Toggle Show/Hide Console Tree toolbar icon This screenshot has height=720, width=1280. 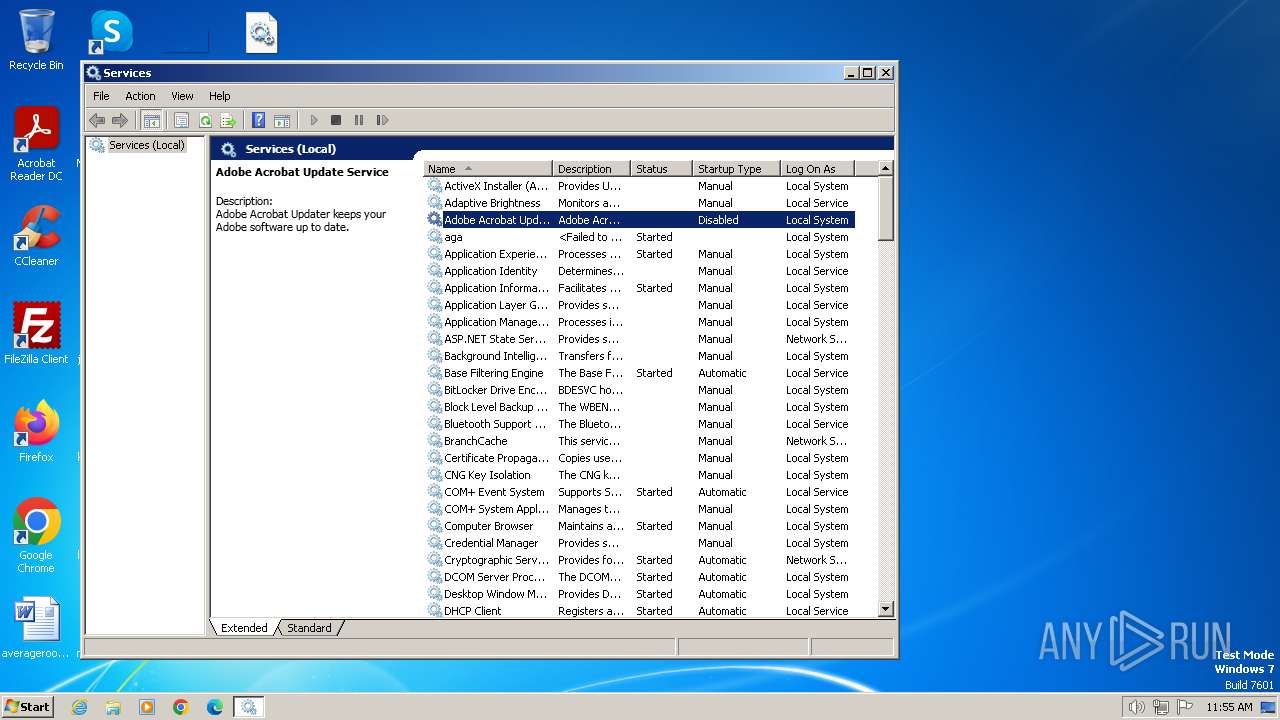152,120
